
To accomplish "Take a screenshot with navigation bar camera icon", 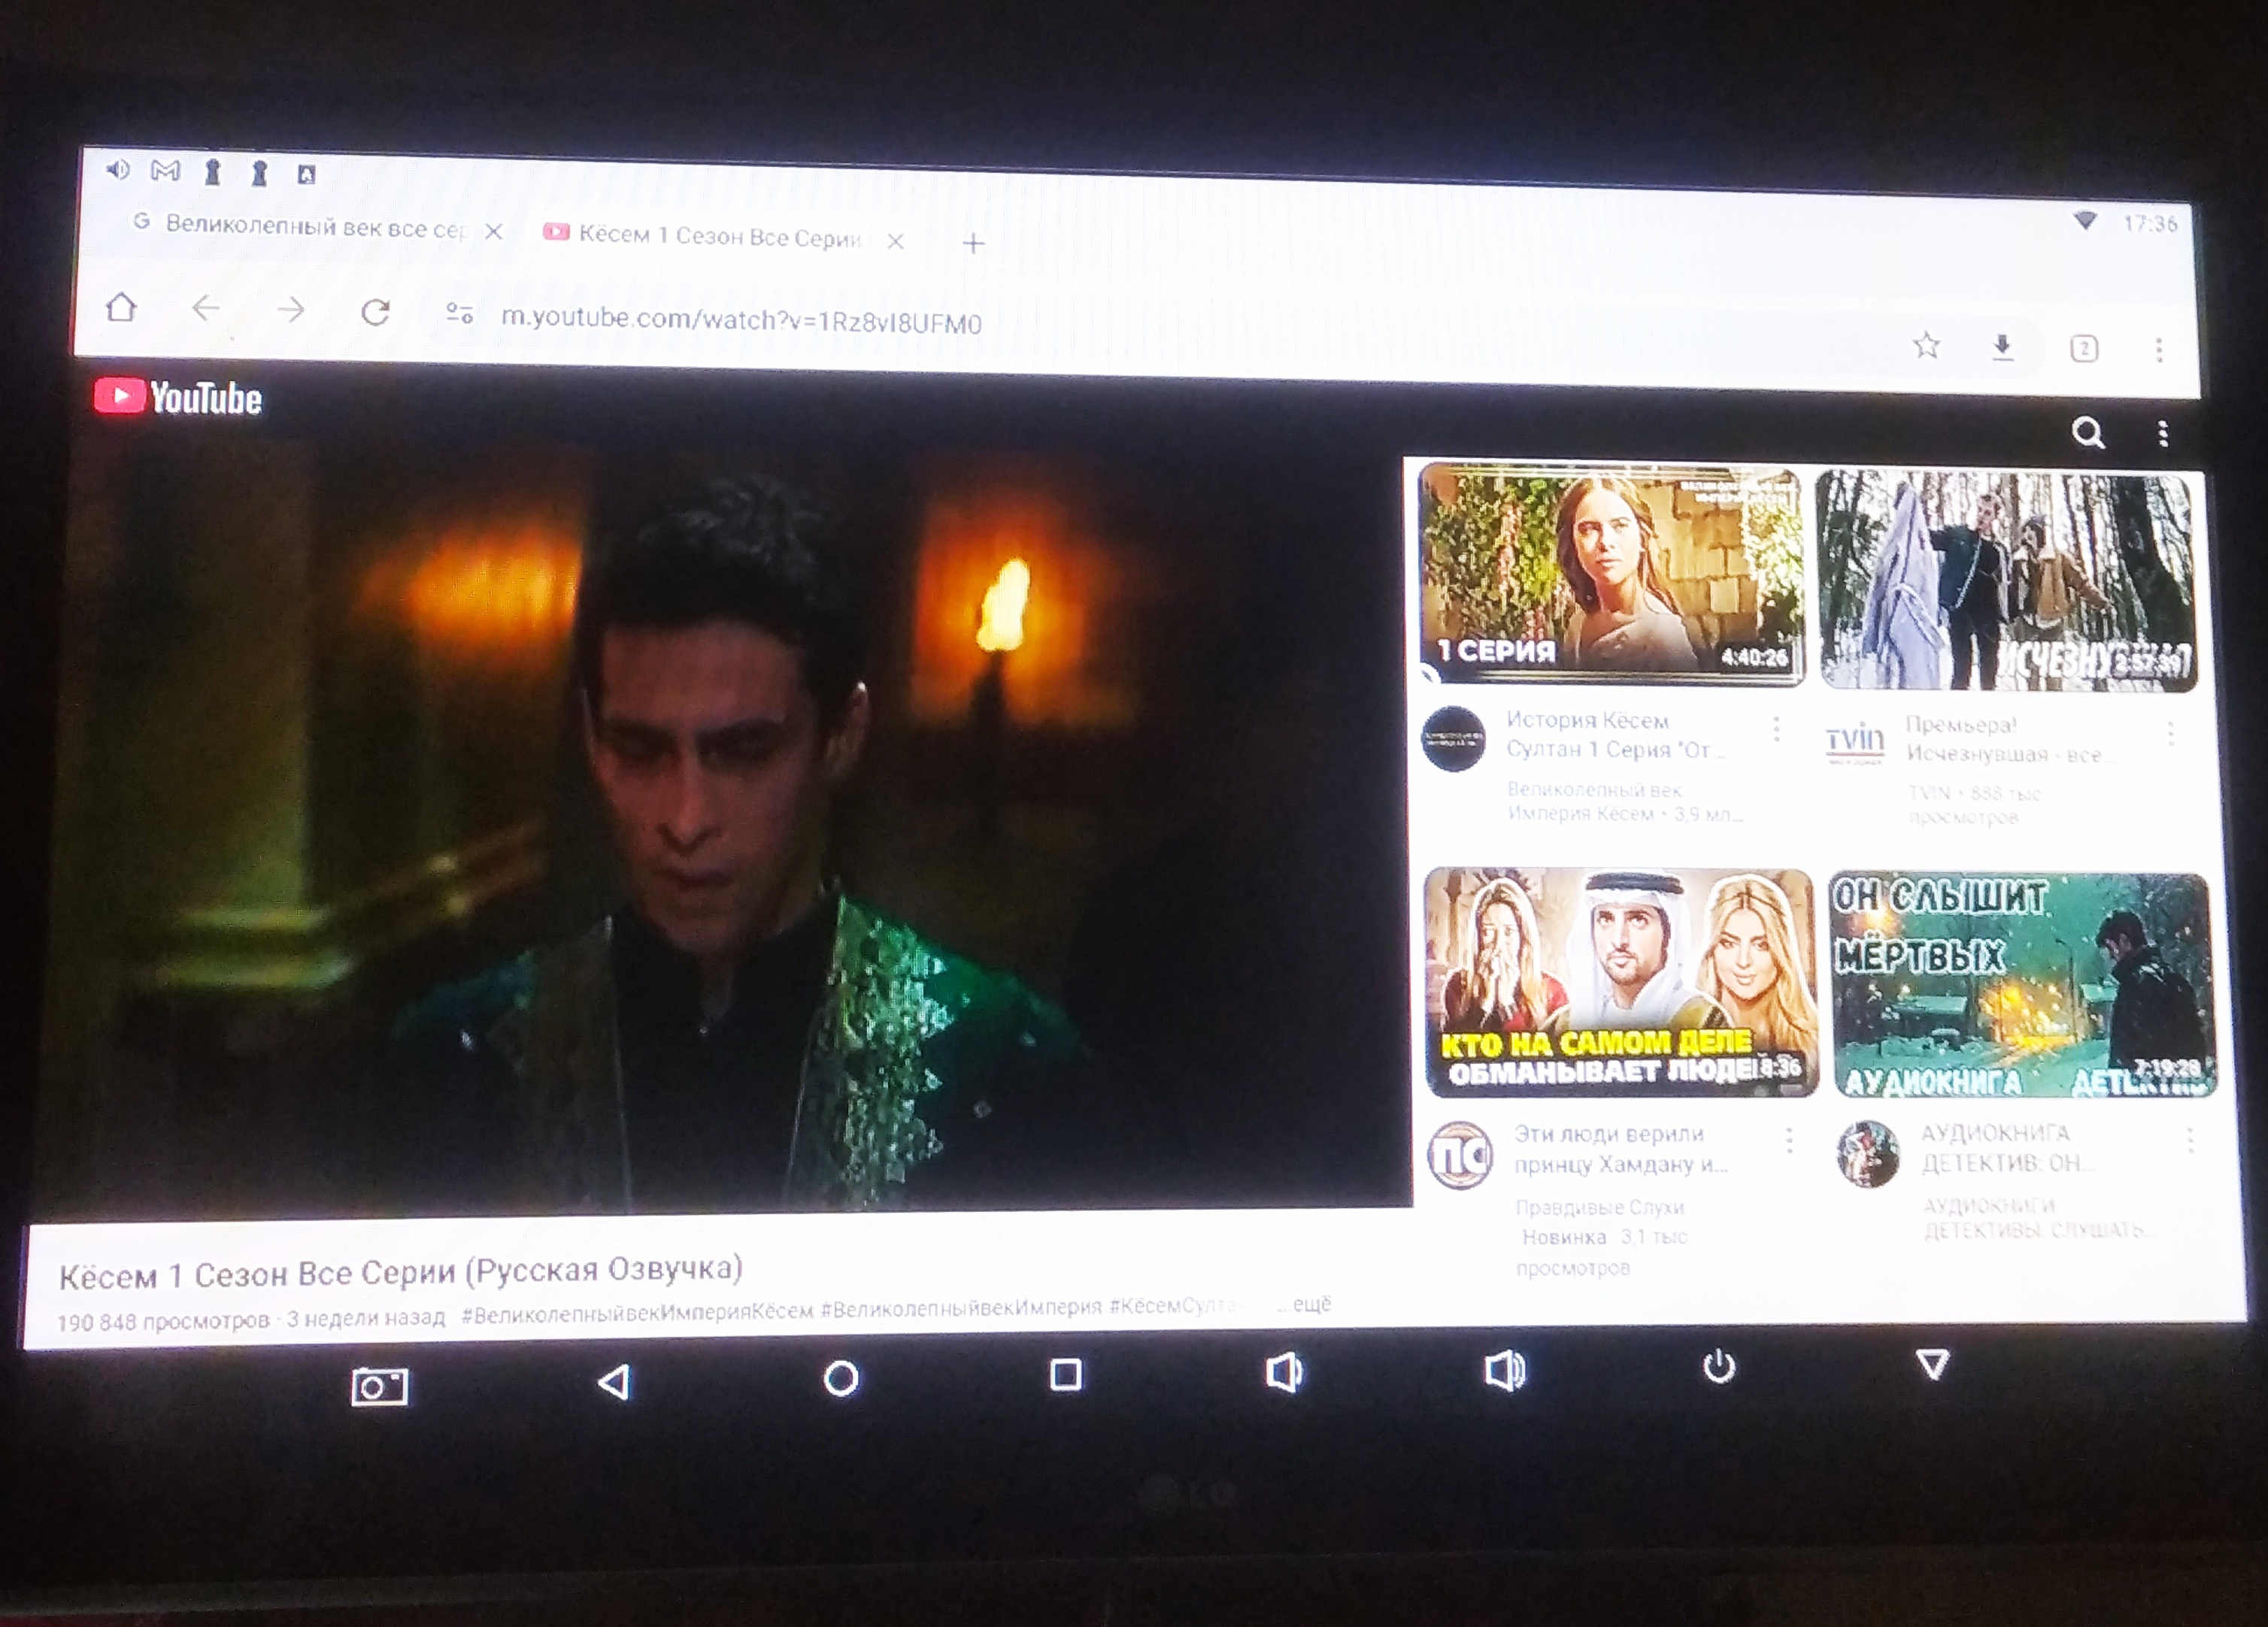I will pos(379,1386).
